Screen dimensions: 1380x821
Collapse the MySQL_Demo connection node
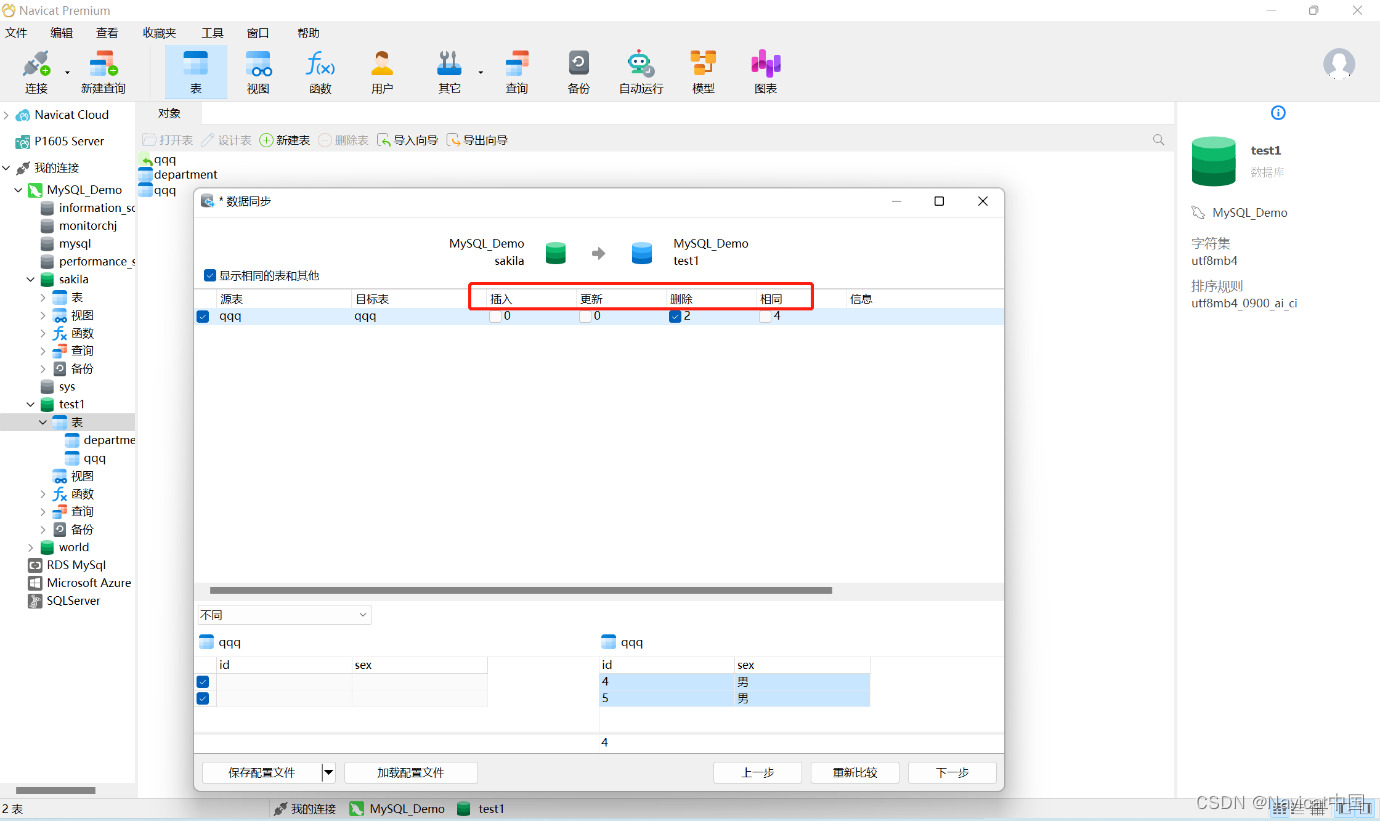click(18, 190)
